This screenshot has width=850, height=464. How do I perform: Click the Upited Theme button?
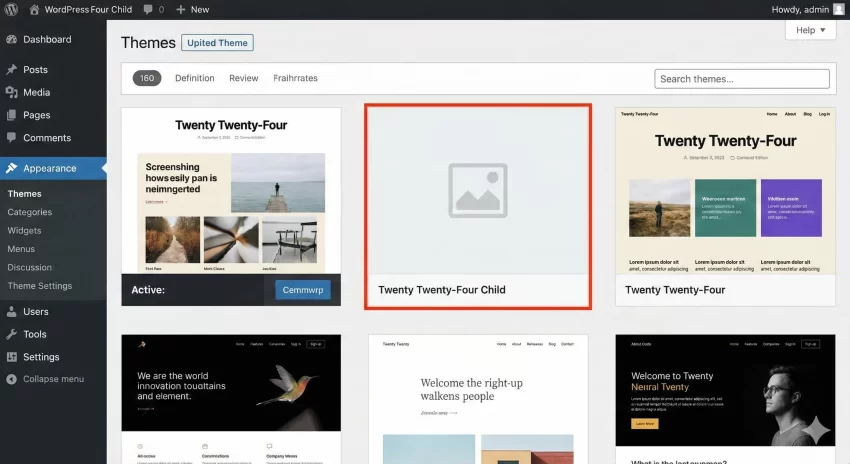tap(217, 43)
